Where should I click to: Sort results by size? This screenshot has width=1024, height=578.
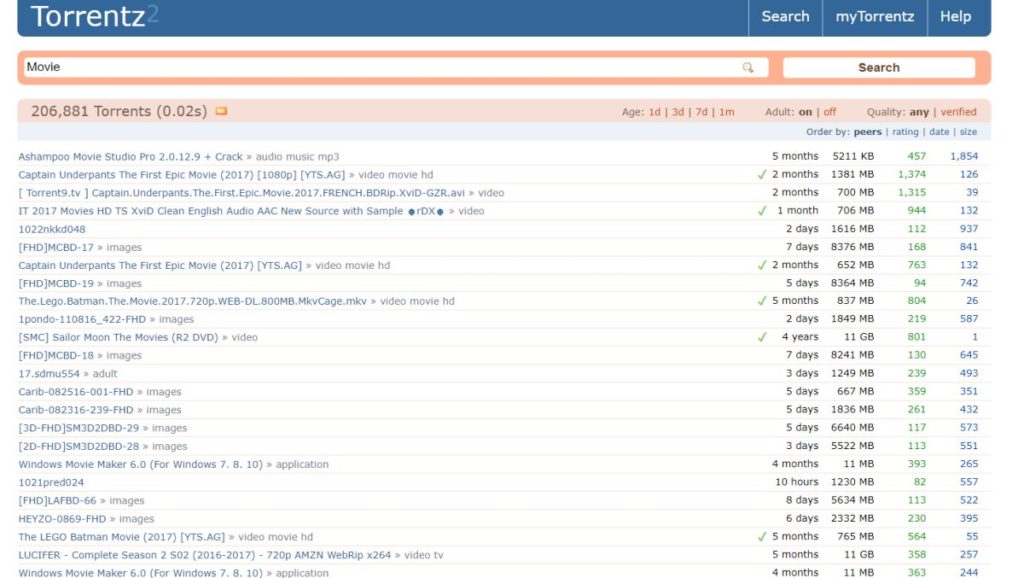pos(968,131)
